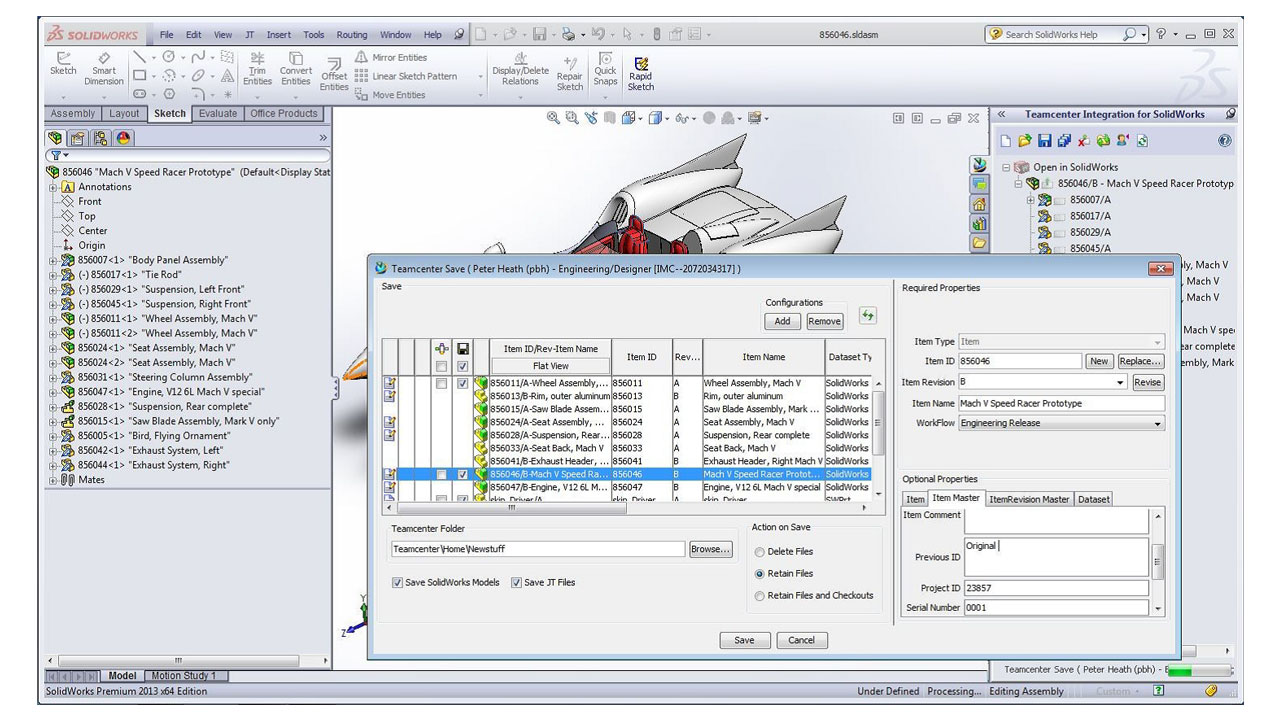Image resolution: width=1280 pixels, height=720 pixels.
Task: Click the home icon in task pane tabs
Action: click(x=979, y=203)
